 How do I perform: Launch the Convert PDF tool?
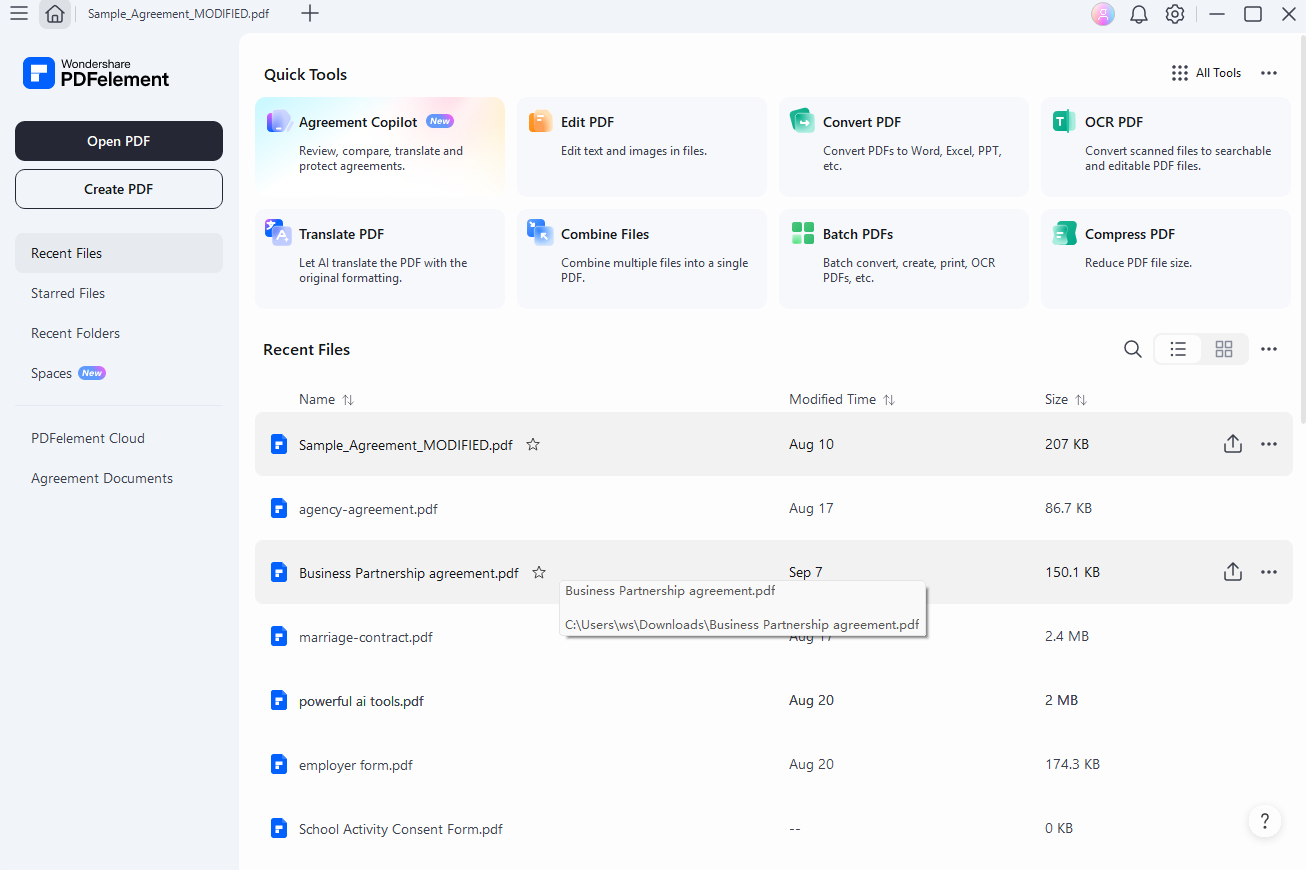pos(904,146)
